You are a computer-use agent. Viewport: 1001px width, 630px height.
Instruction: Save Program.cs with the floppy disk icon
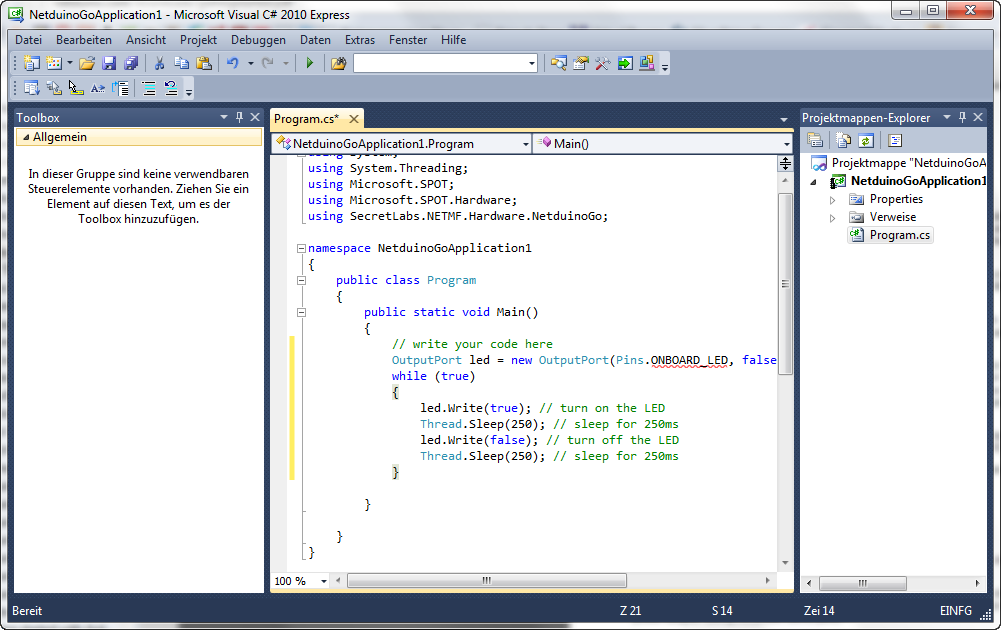click(109, 63)
